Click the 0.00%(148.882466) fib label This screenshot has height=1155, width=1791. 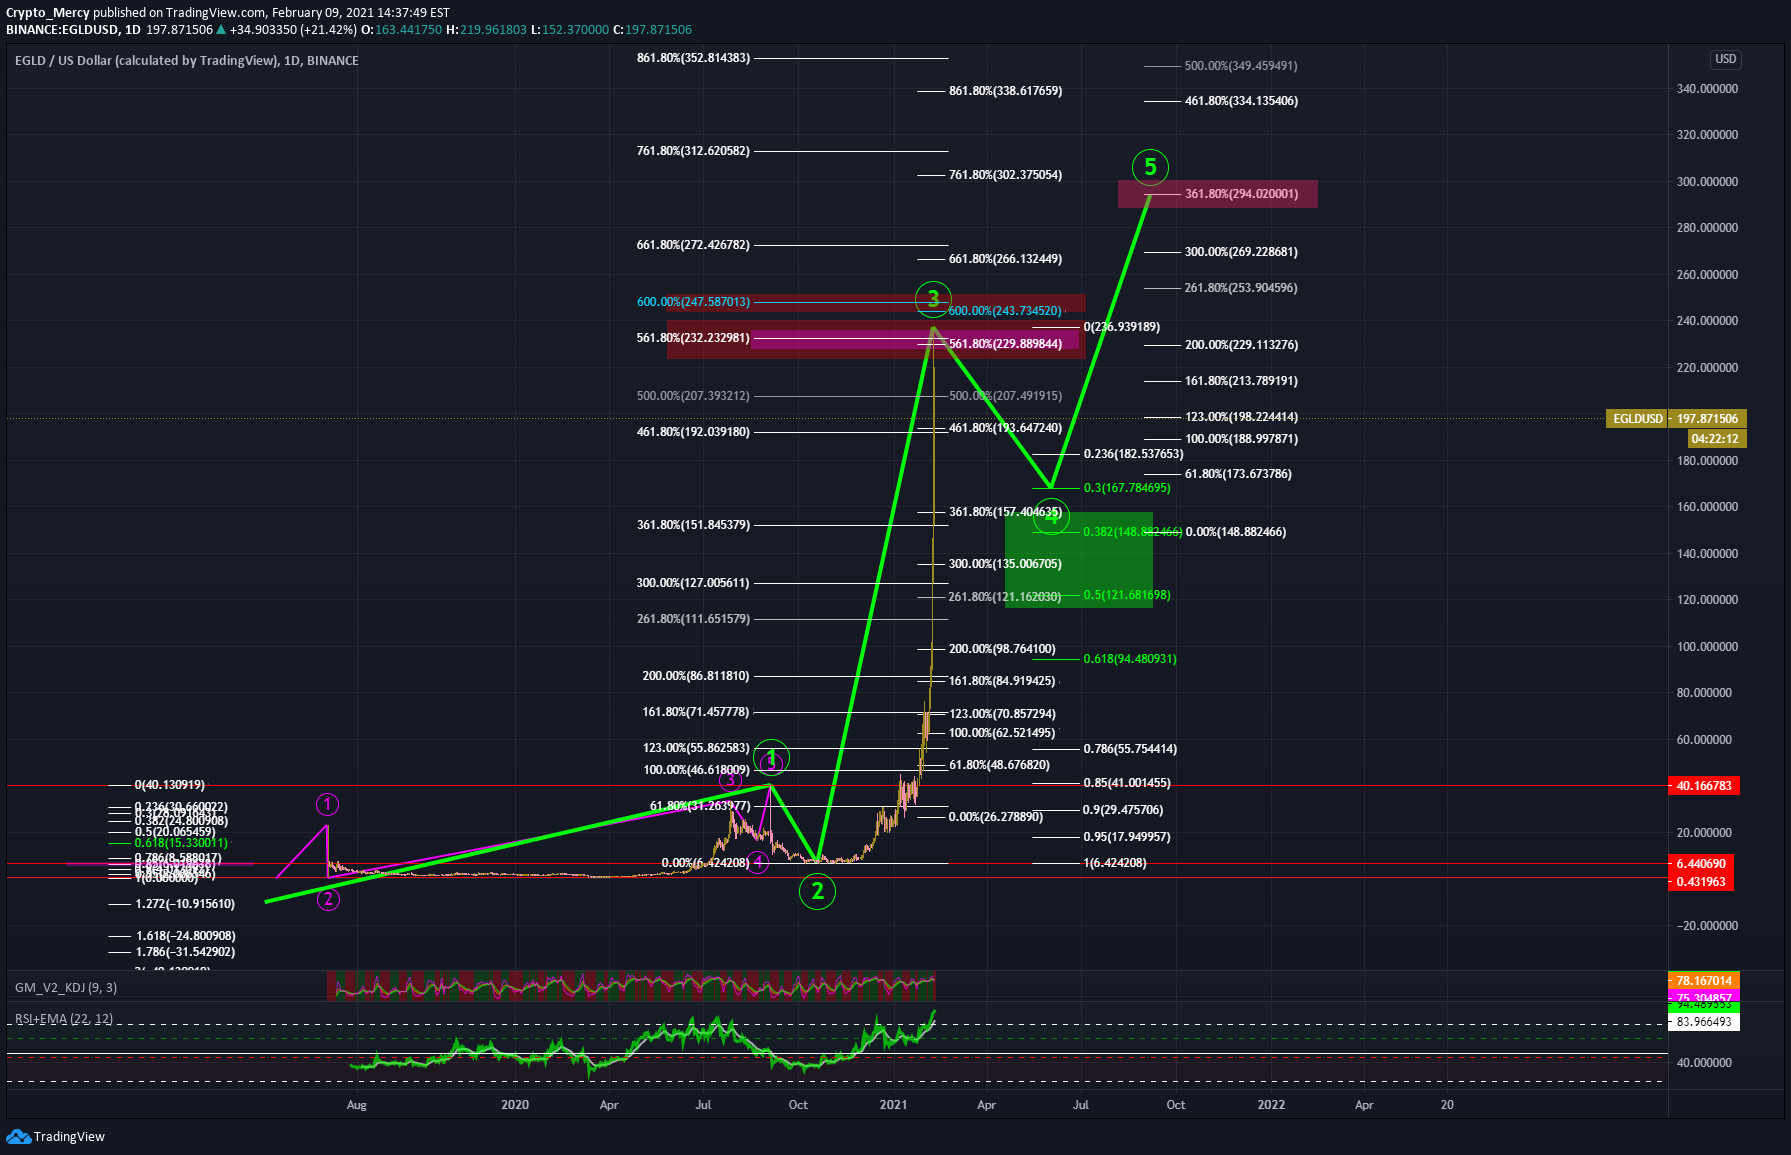point(1236,532)
